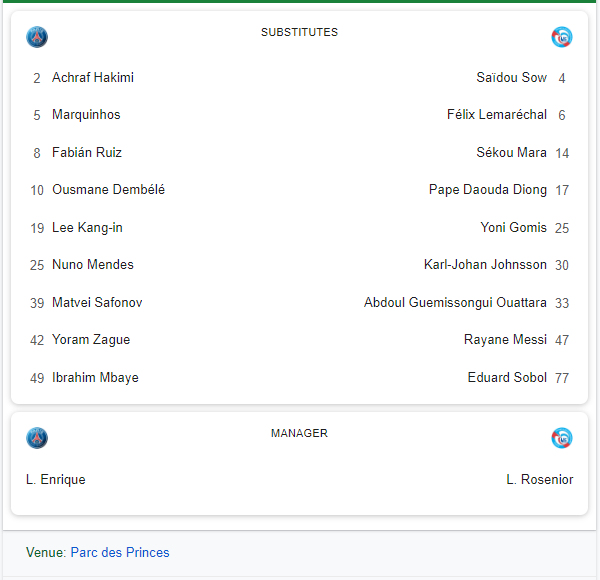Click Strasbourg crest in Substitutes header
This screenshot has height=580, width=600.
pyautogui.click(x=562, y=37)
